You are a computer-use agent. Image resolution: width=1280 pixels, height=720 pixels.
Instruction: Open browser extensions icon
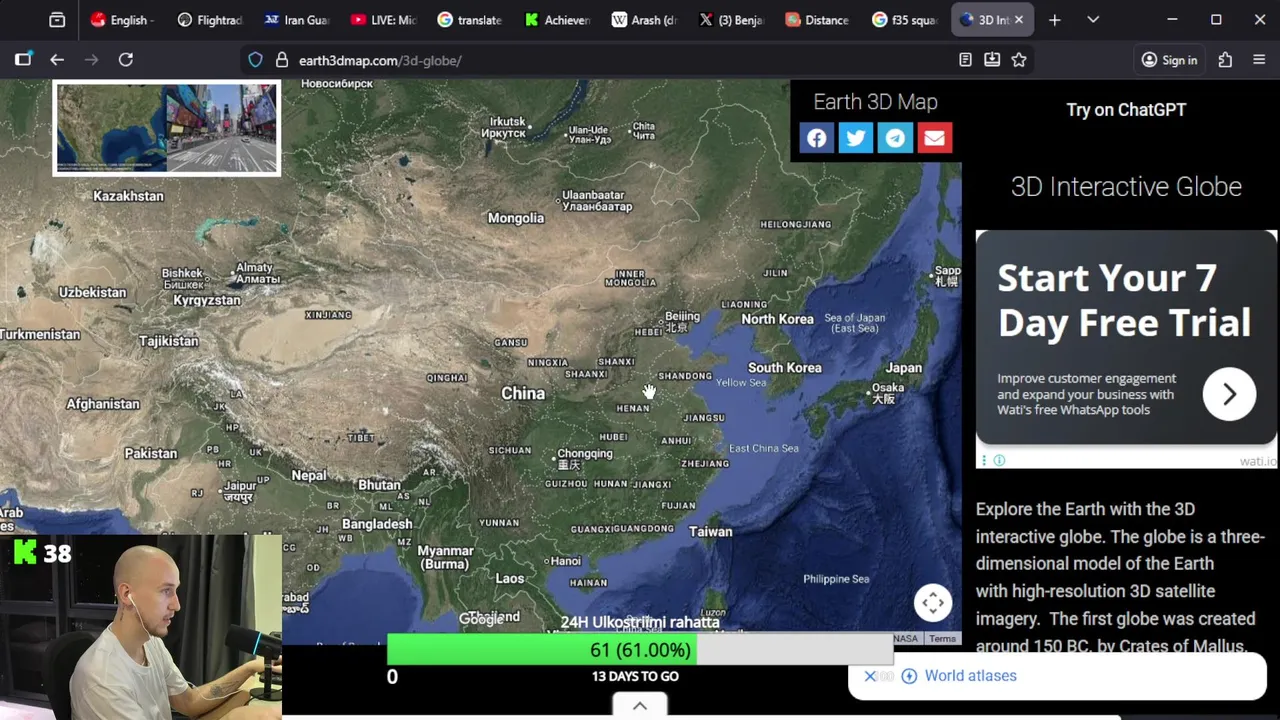point(1225,60)
